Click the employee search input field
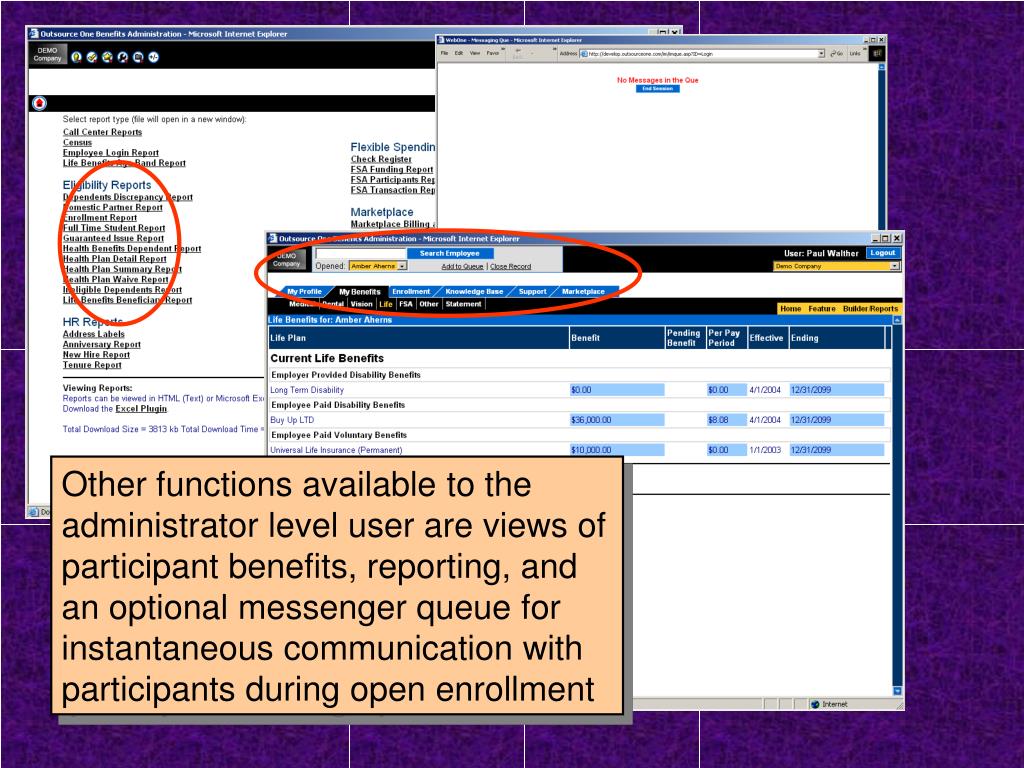1024x768 pixels. (x=360, y=253)
